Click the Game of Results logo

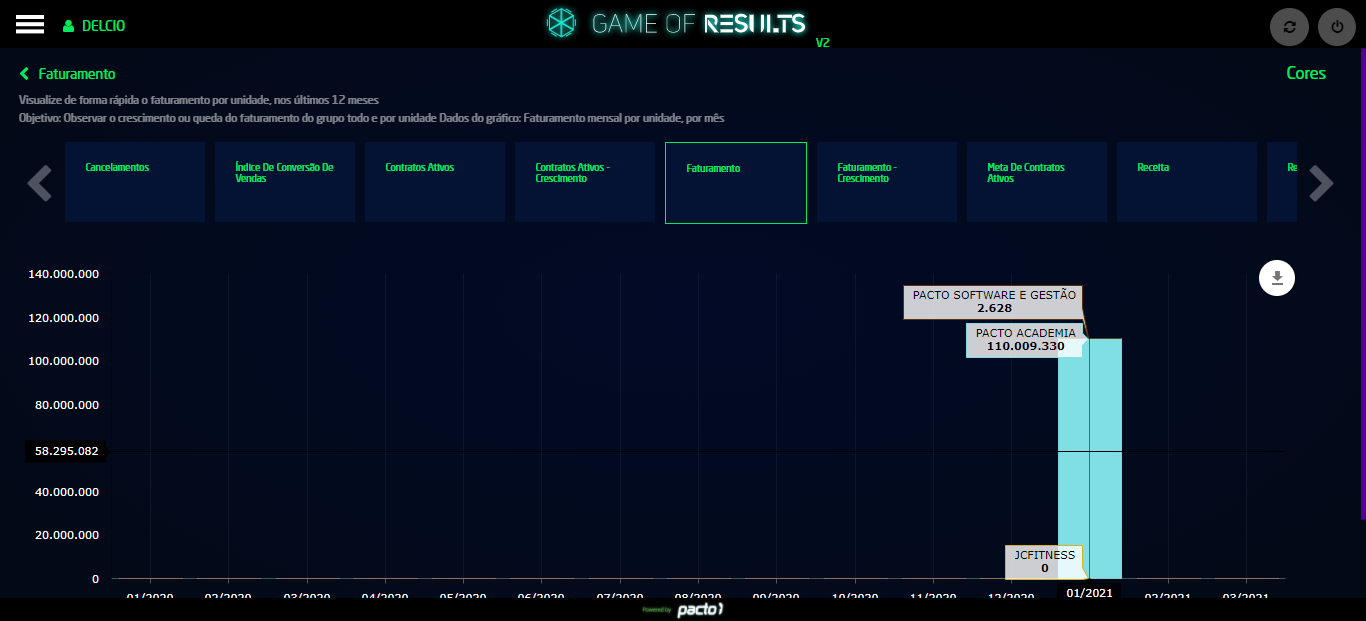pyautogui.click(x=690, y=24)
